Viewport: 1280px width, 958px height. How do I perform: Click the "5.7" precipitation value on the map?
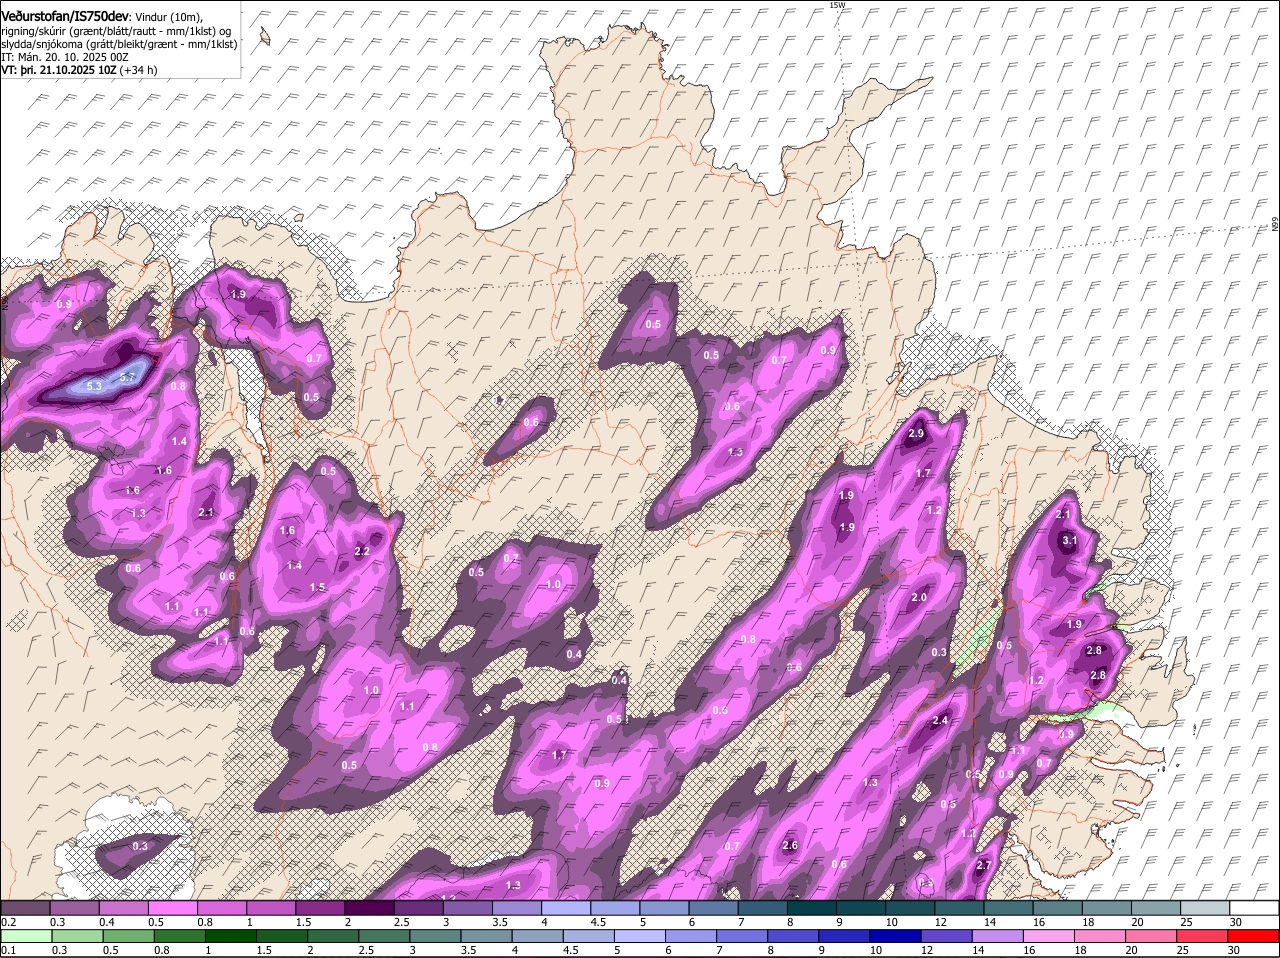[x=127, y=377]
